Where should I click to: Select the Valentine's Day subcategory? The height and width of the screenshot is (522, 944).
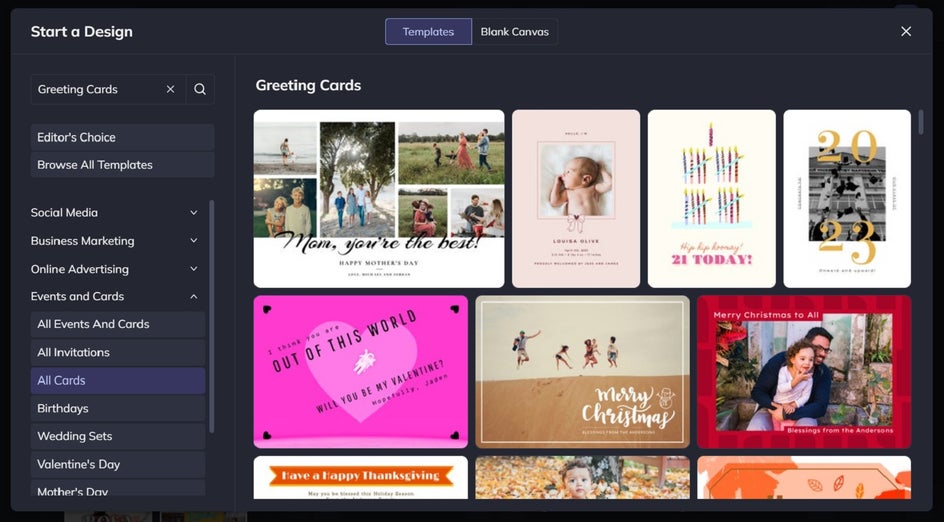point(118,464)
